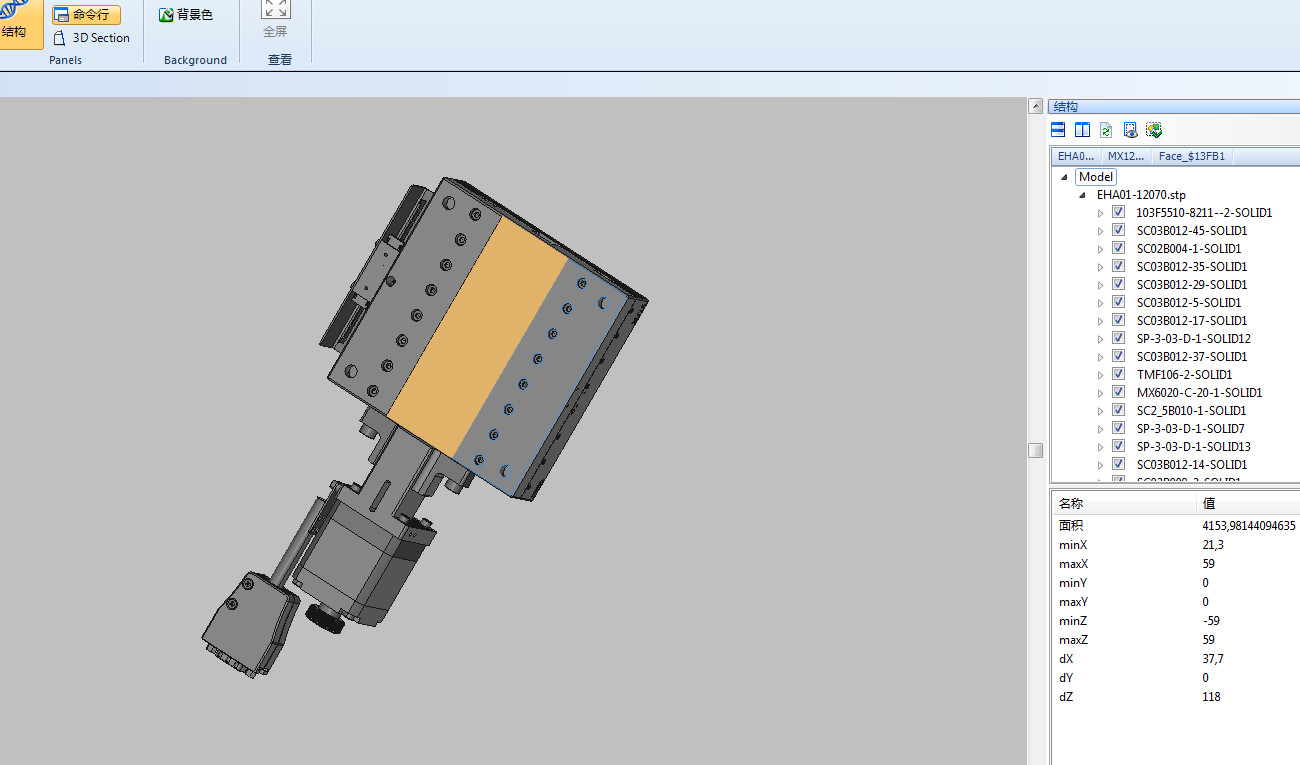
Task: Select the SP-3-03-D-1-SOLID12 tree item
Action: tap(1193, 339)
